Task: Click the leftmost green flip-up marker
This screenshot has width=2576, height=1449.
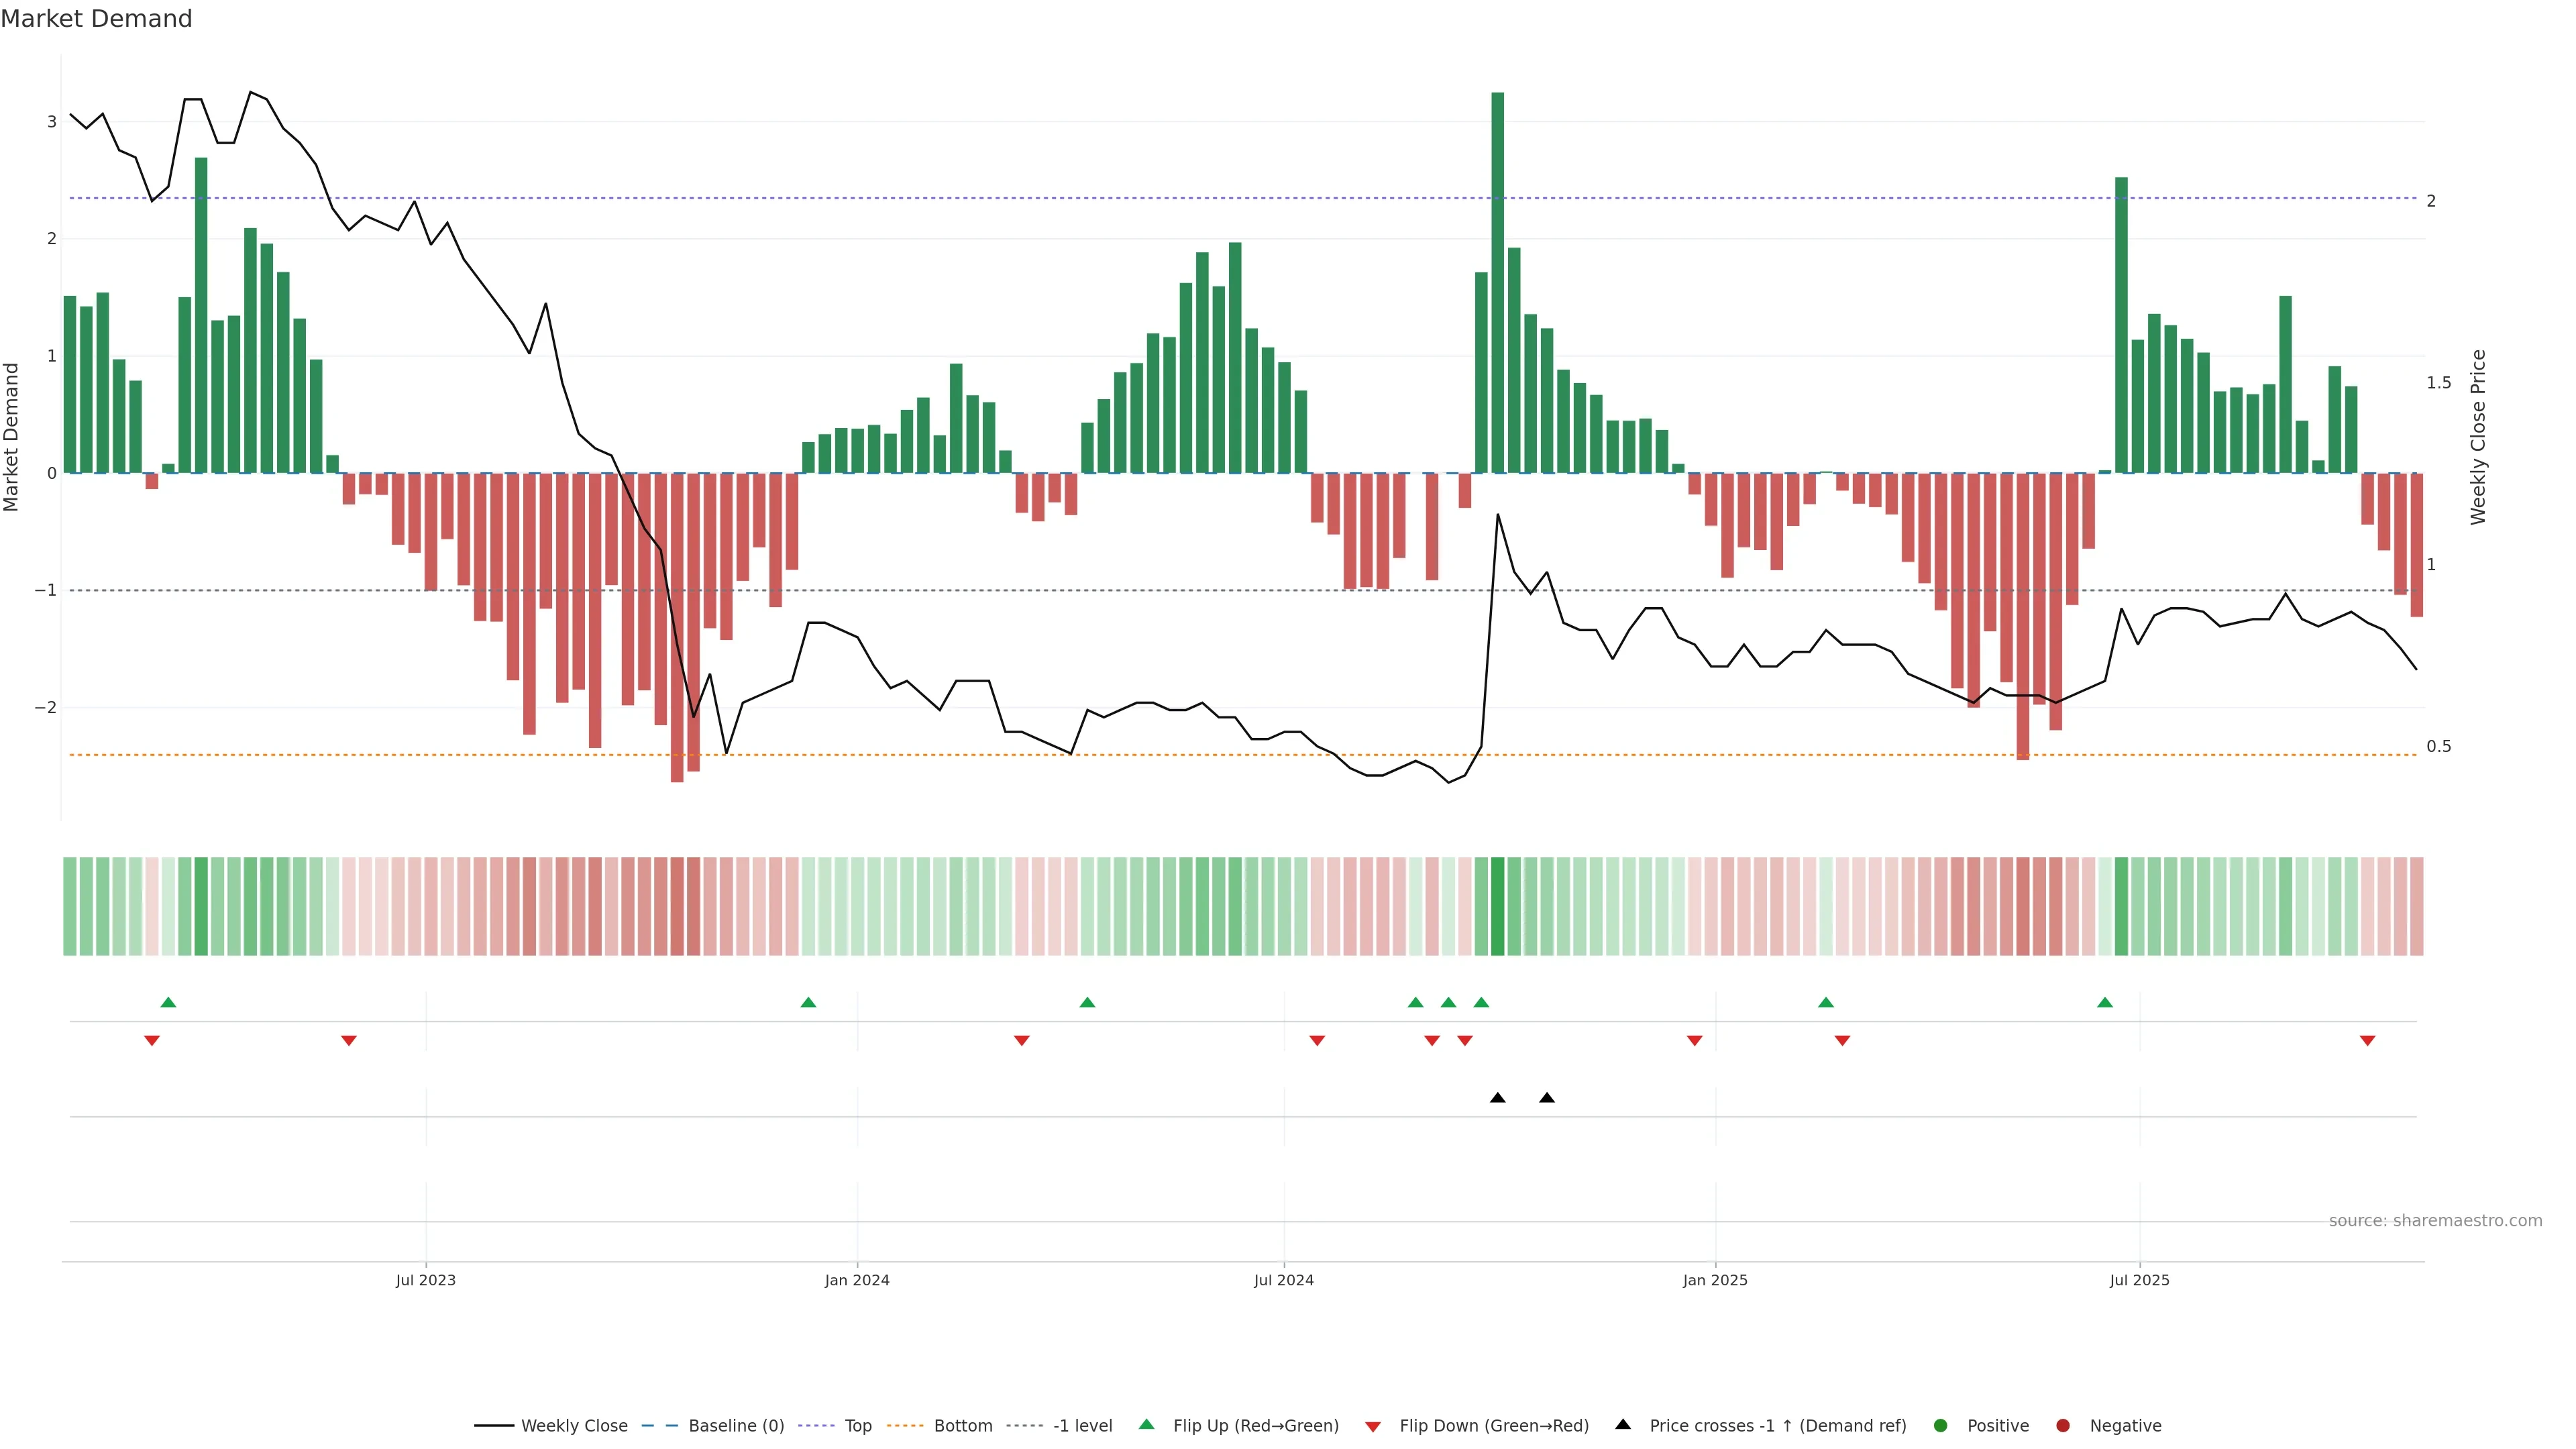Action: (168, 1002)
